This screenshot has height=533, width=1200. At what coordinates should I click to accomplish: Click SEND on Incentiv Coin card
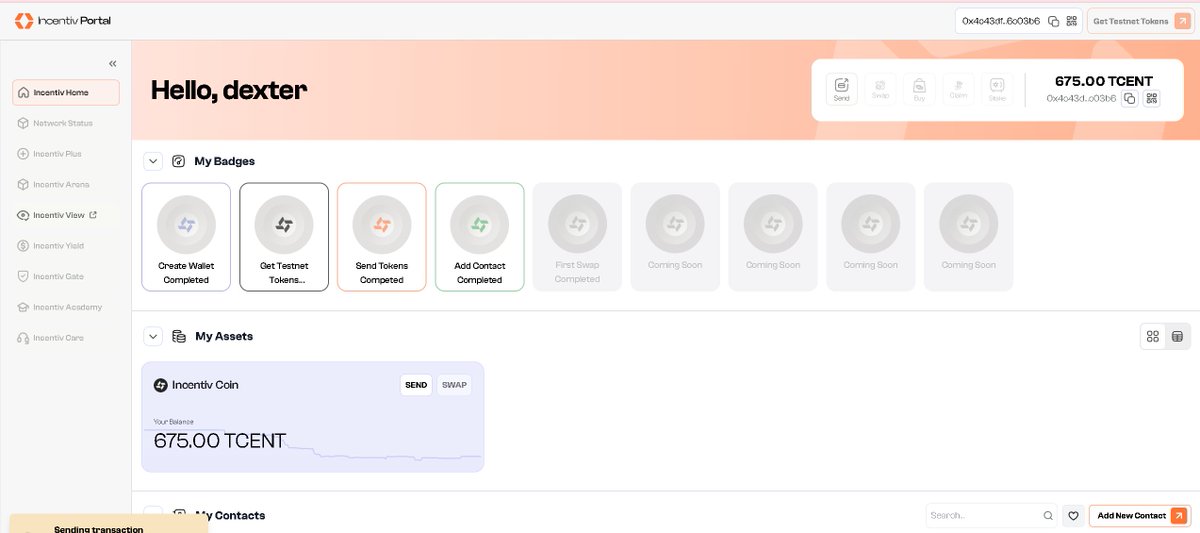[416, 385]
